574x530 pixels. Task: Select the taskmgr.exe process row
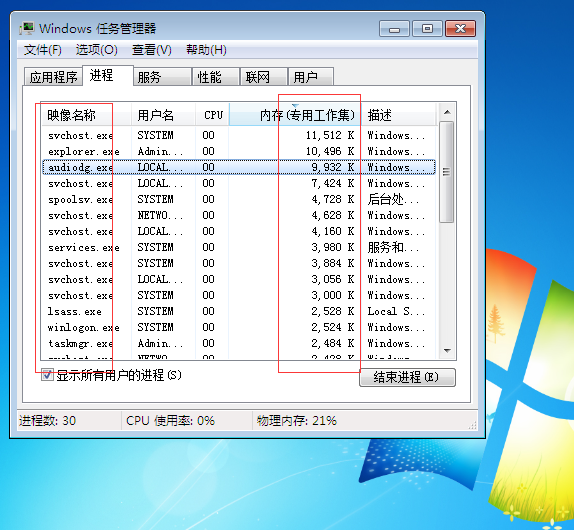238,343
